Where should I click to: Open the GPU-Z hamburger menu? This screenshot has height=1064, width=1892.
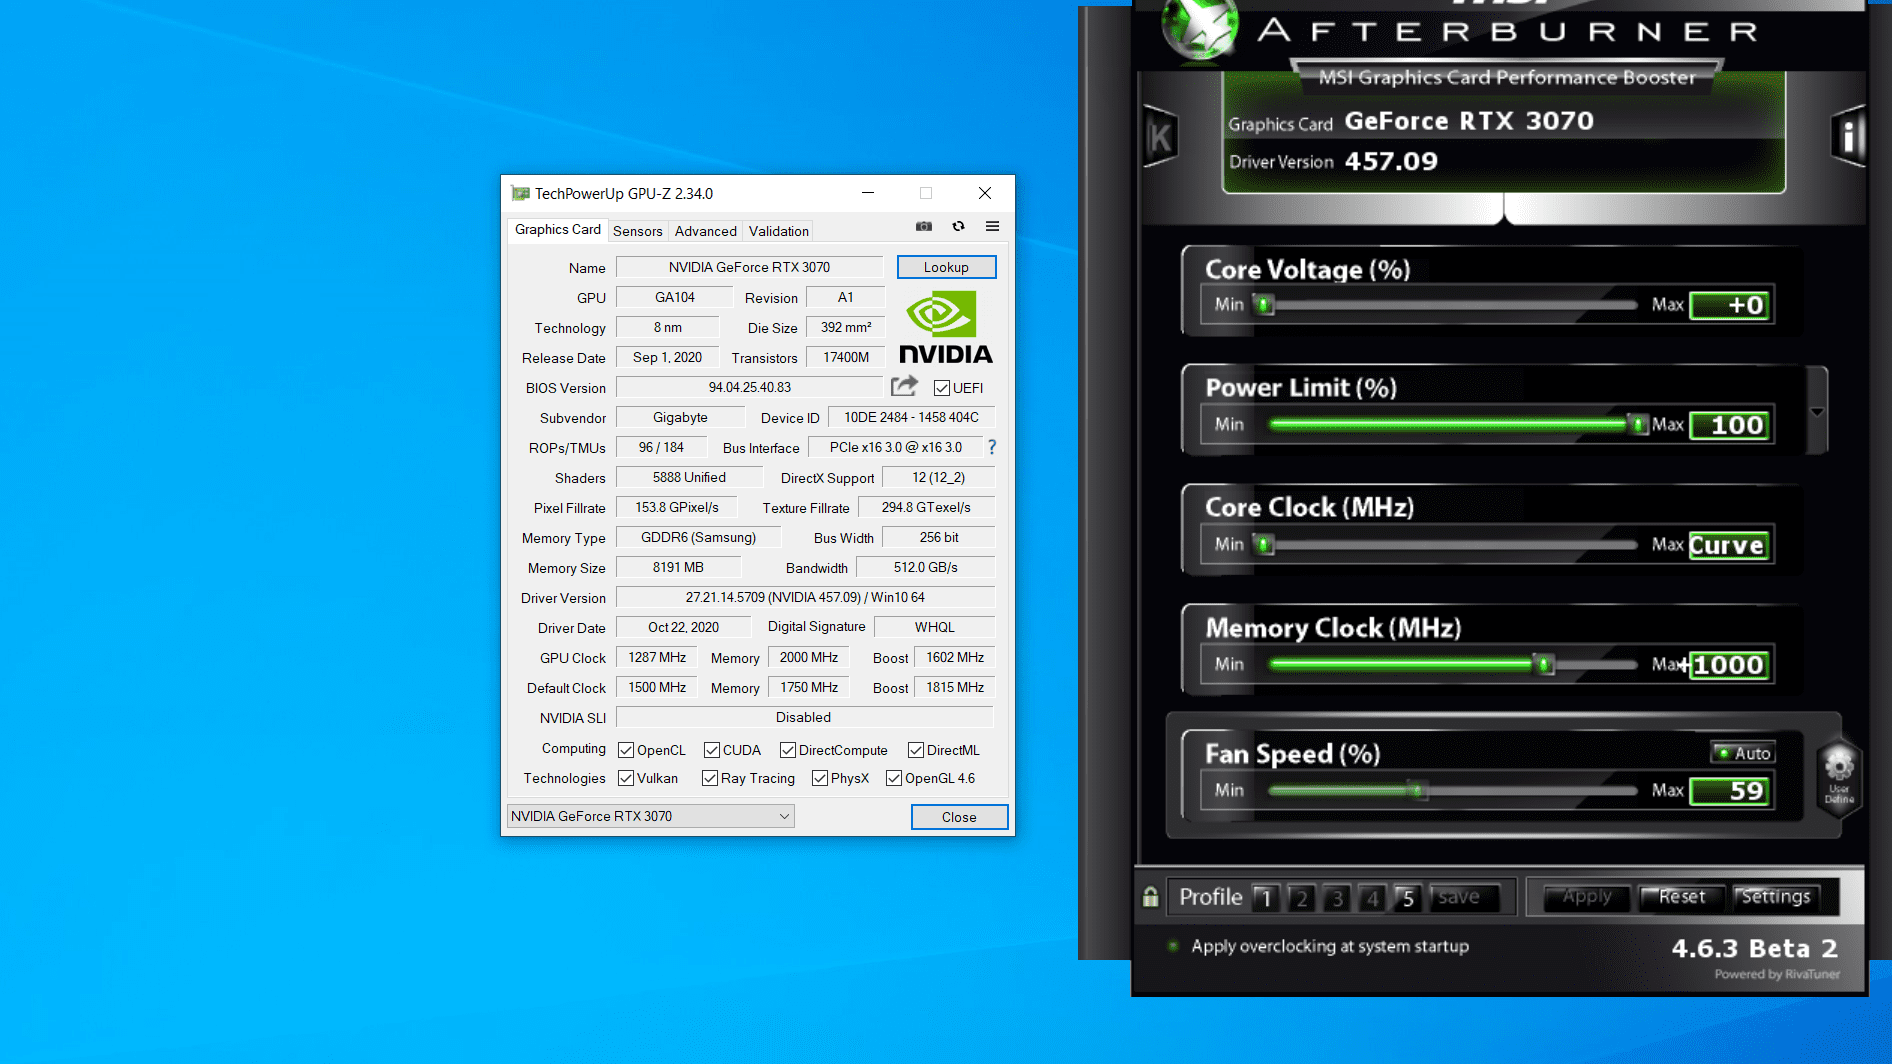992,226
